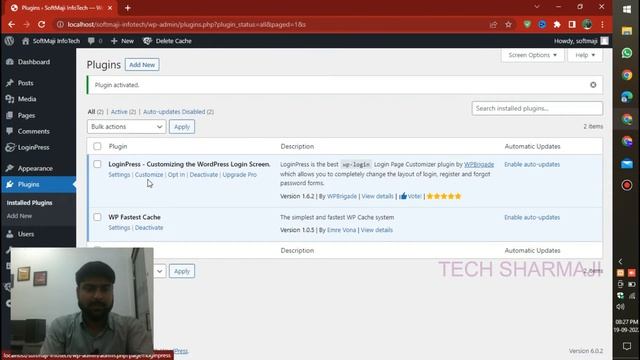Open File Explorer from taskbar
Image resolution: width=640 pixels, height=360 pixels.
627,31
